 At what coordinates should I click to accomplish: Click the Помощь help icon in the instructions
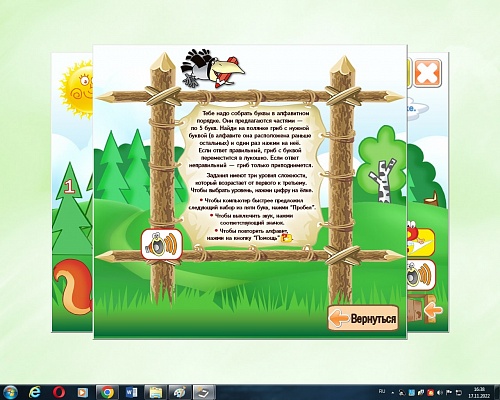point(287,238)
